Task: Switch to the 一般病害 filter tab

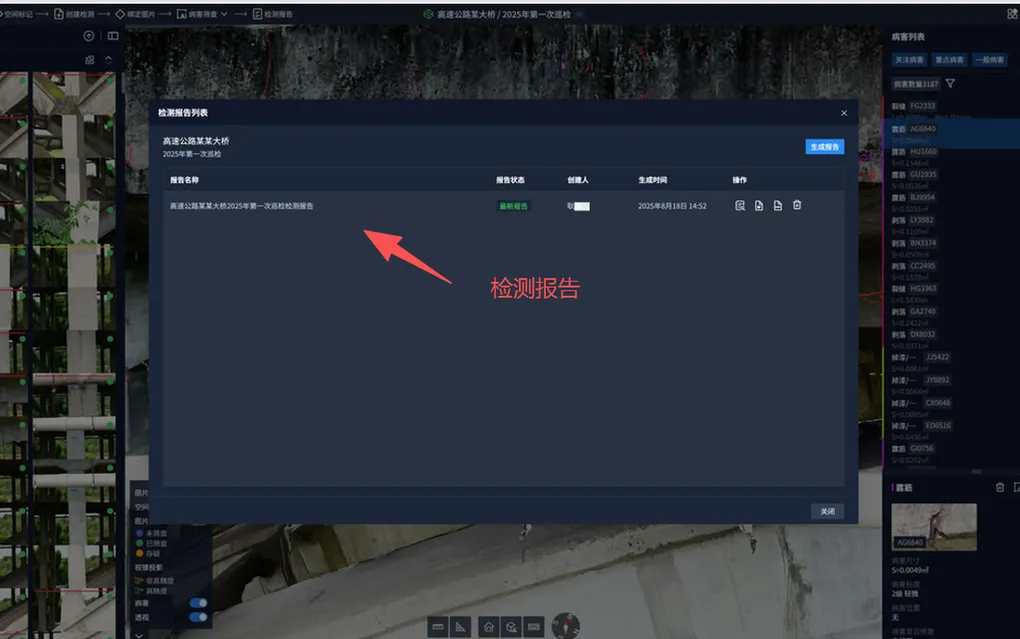Action: point(989,60)
